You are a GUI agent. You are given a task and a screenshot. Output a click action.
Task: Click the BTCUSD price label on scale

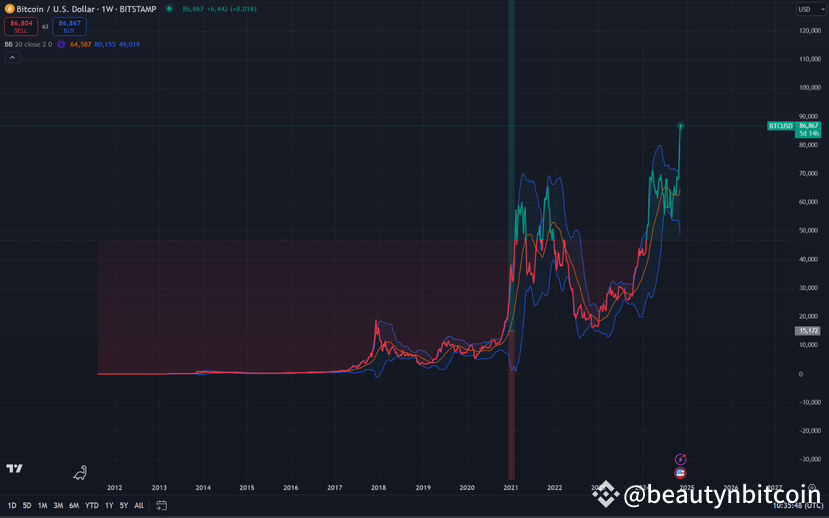pyautogui.click(x=781, y=126)
